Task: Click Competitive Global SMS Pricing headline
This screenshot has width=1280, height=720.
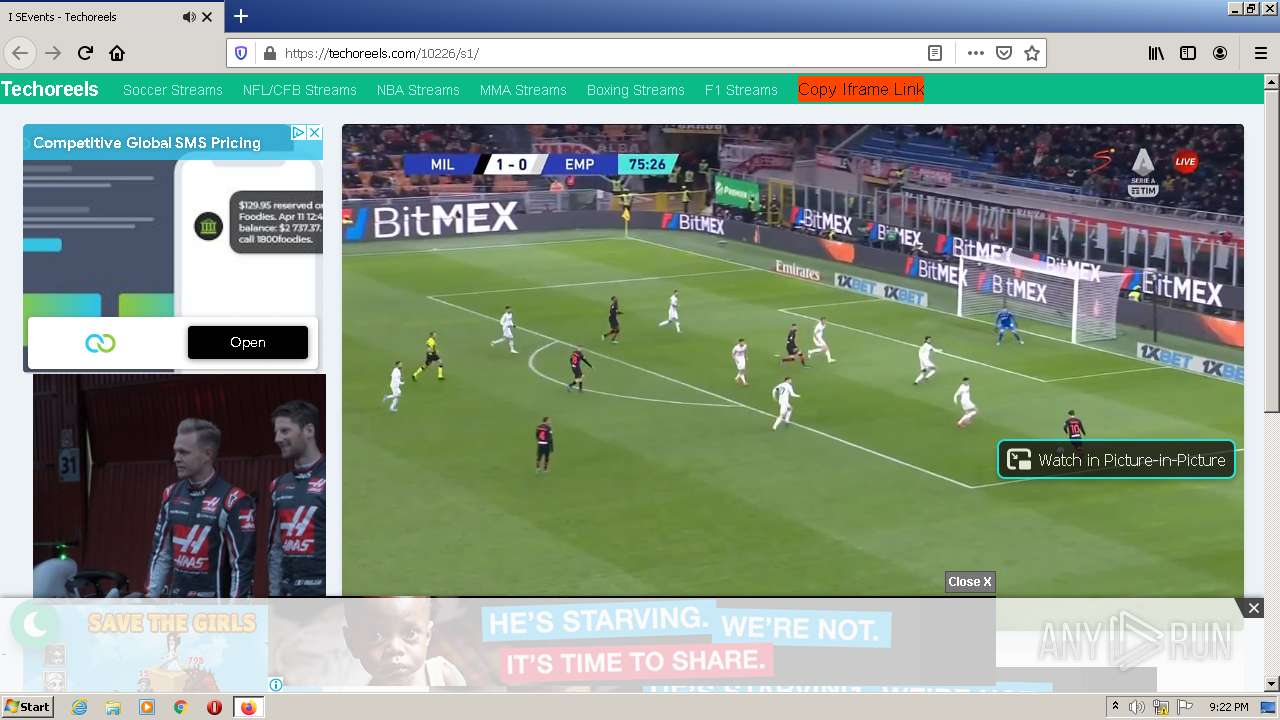Action: point(147,143)
